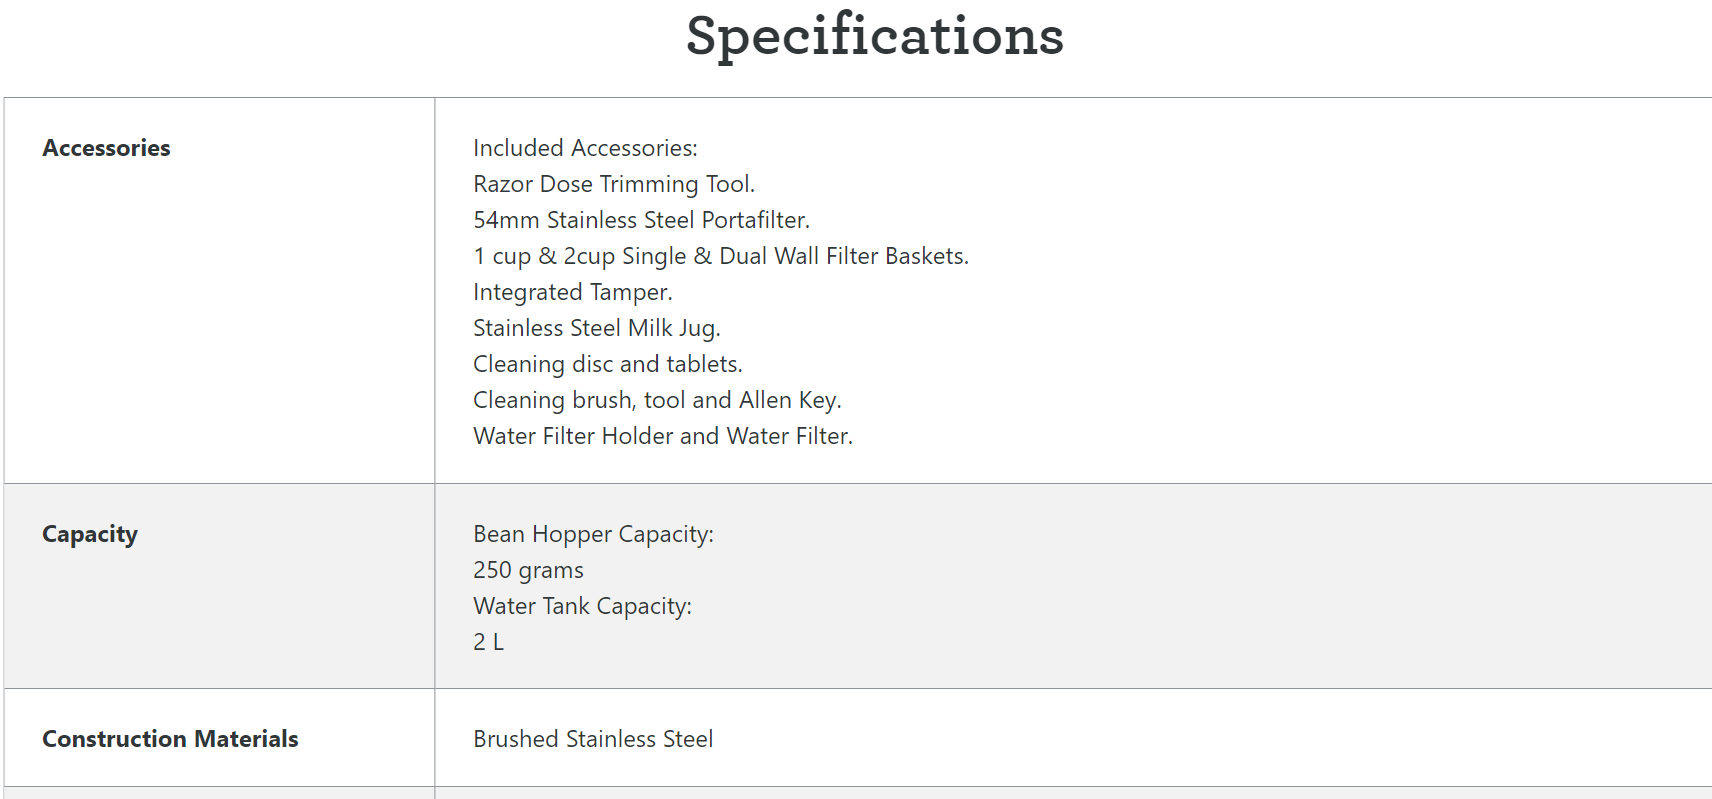Click the 'Bean Hopper Capacity:' text
This screenshot has width=1712, height=799.
tap(593, 534)
